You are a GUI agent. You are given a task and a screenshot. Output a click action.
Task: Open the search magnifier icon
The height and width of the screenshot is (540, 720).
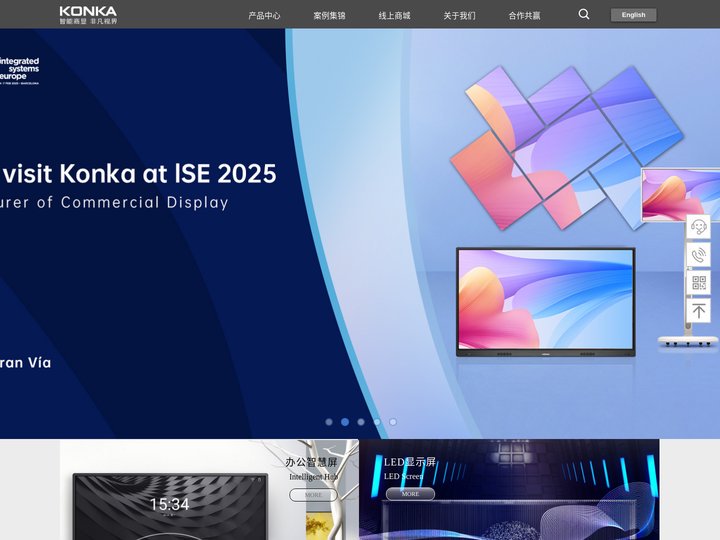pos(584,14)
